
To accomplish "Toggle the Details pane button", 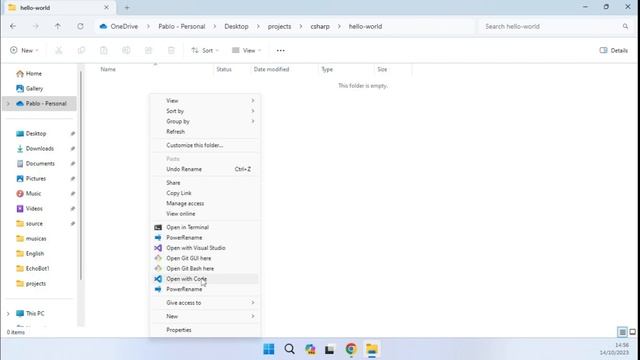I will (x=613, y=50).
